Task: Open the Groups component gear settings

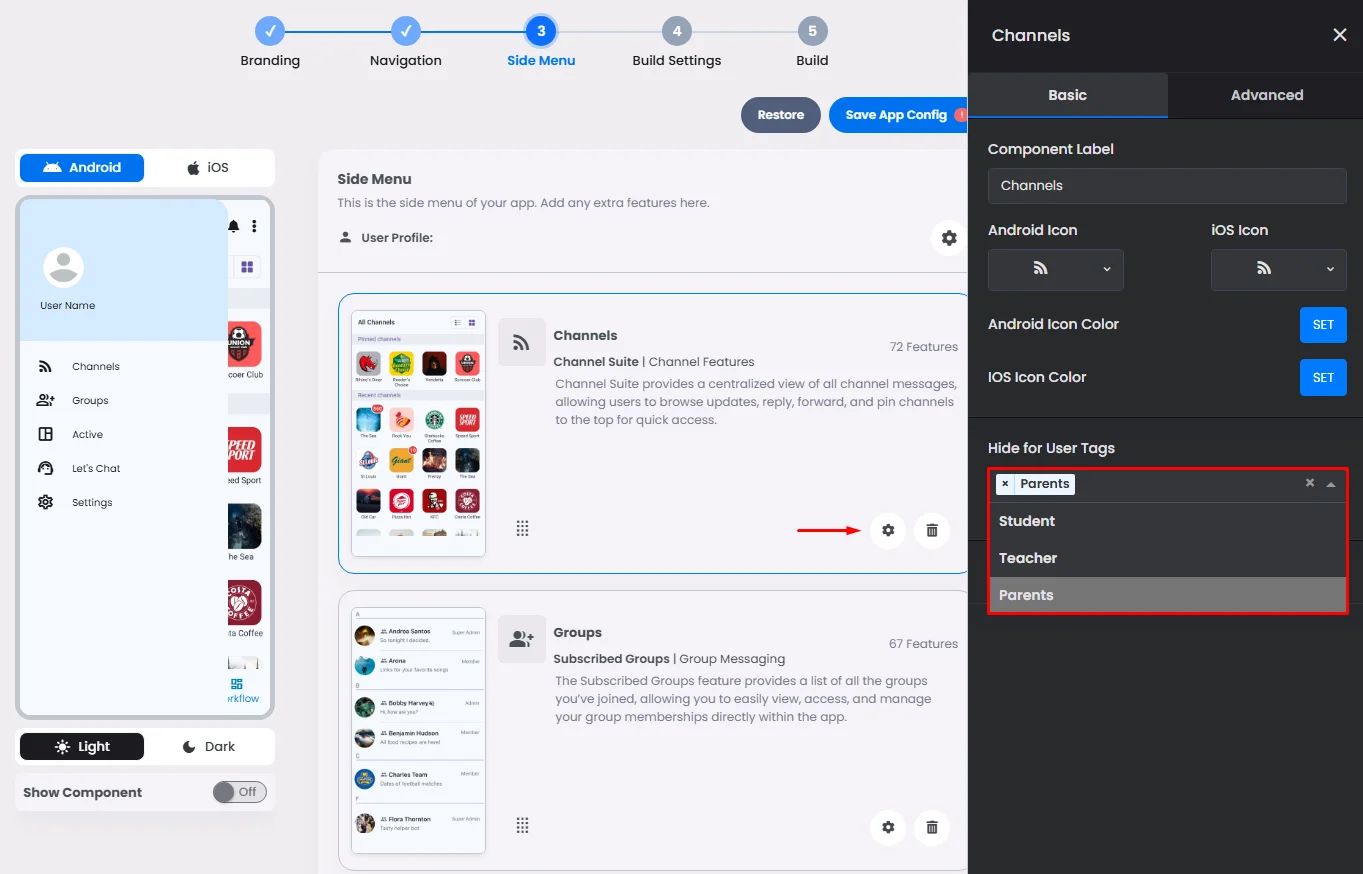Action: point(888,827)
